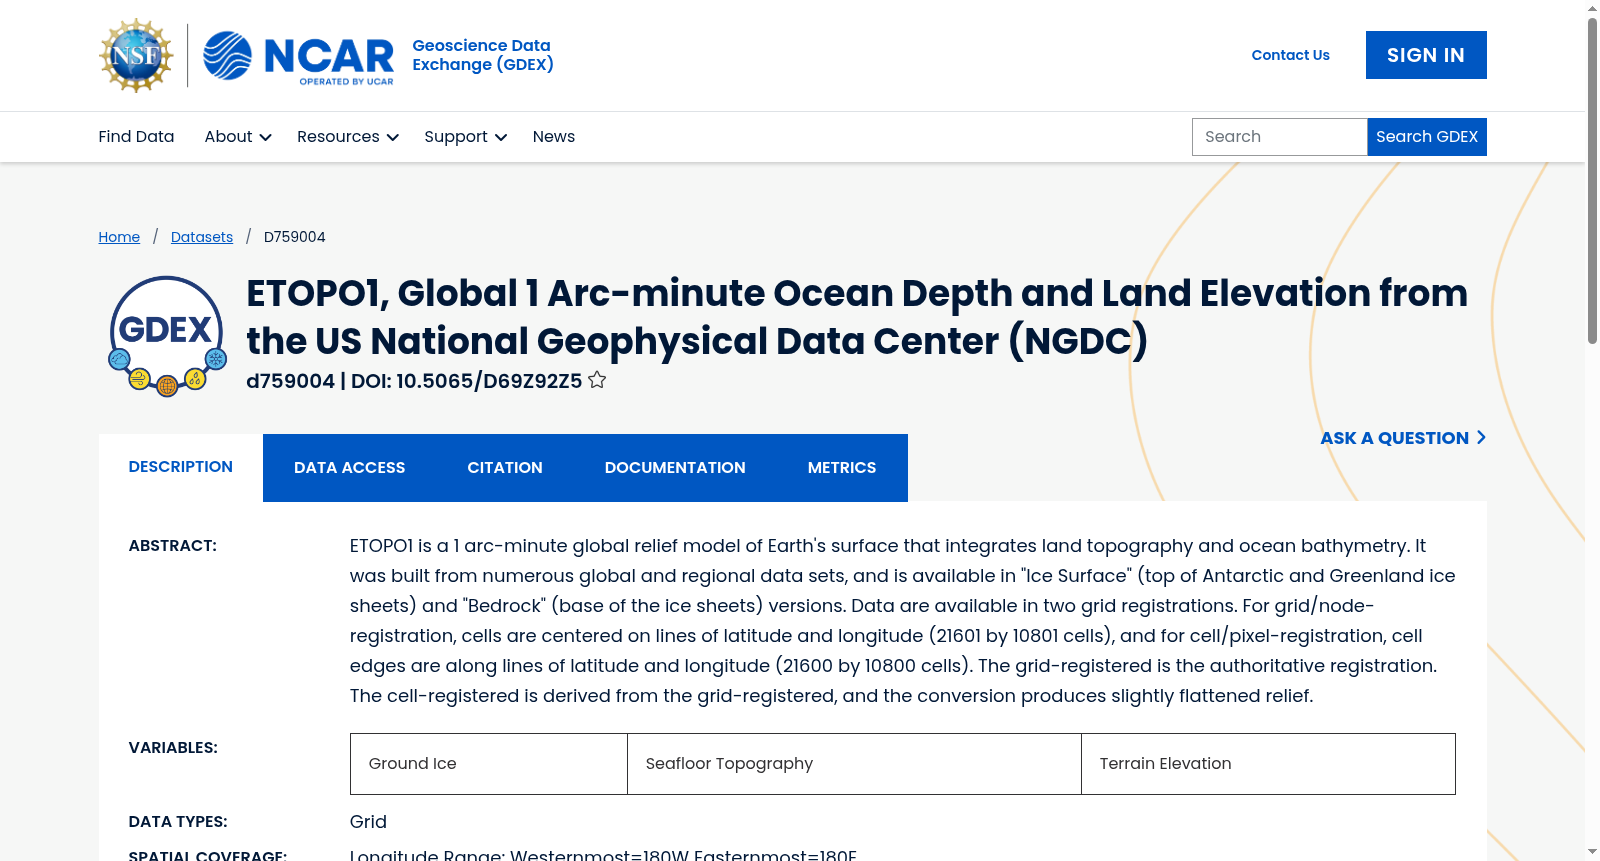Expand the About dropdown menu
The height and width of the screenshot is (861, 1600).
(x=238, y=137)
